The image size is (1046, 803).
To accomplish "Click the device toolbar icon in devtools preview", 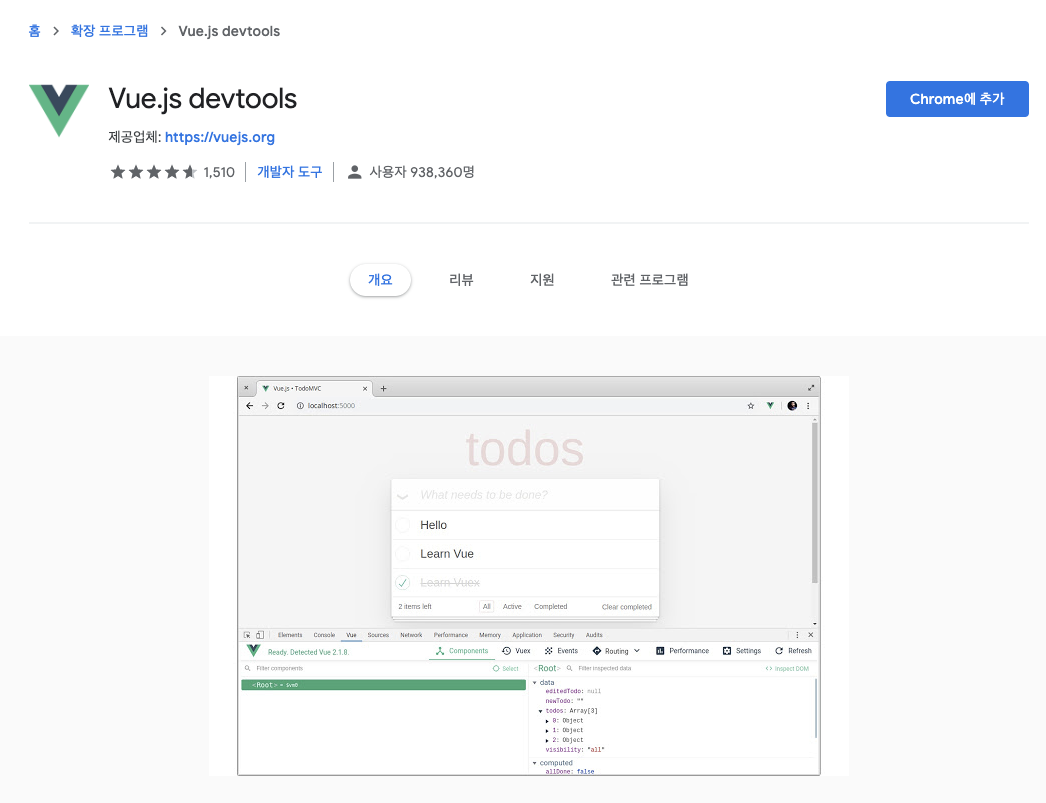I will (x=260, y=635).
